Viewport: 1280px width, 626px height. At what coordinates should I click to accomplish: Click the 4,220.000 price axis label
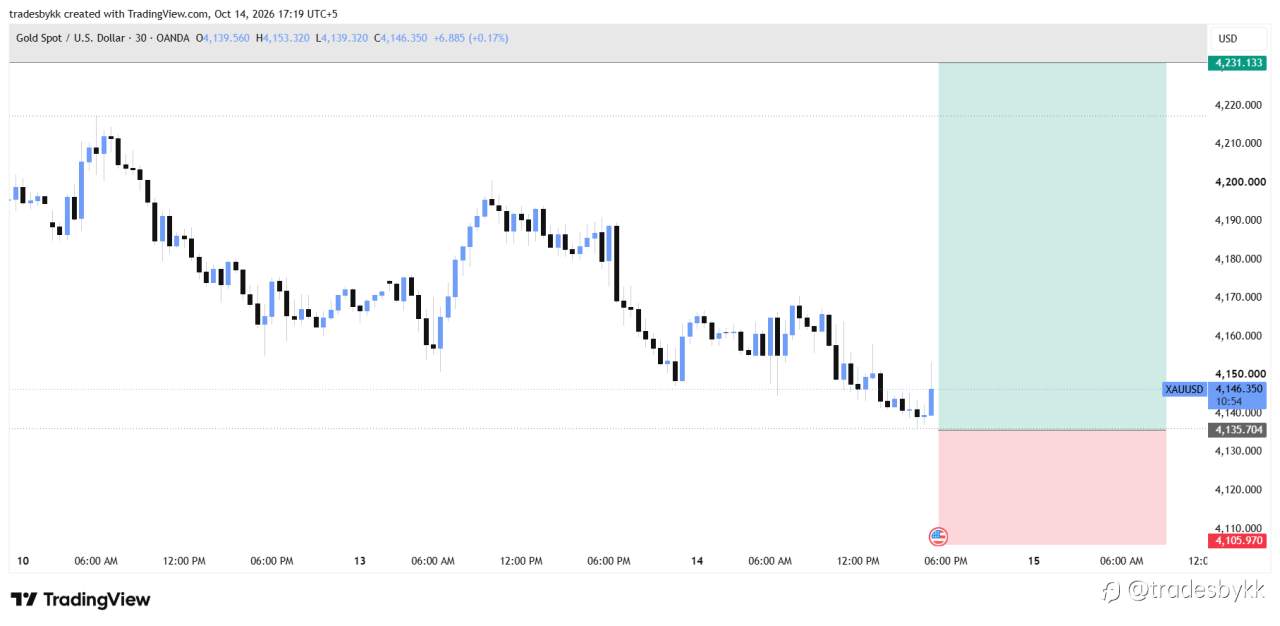pos(1240,105)
